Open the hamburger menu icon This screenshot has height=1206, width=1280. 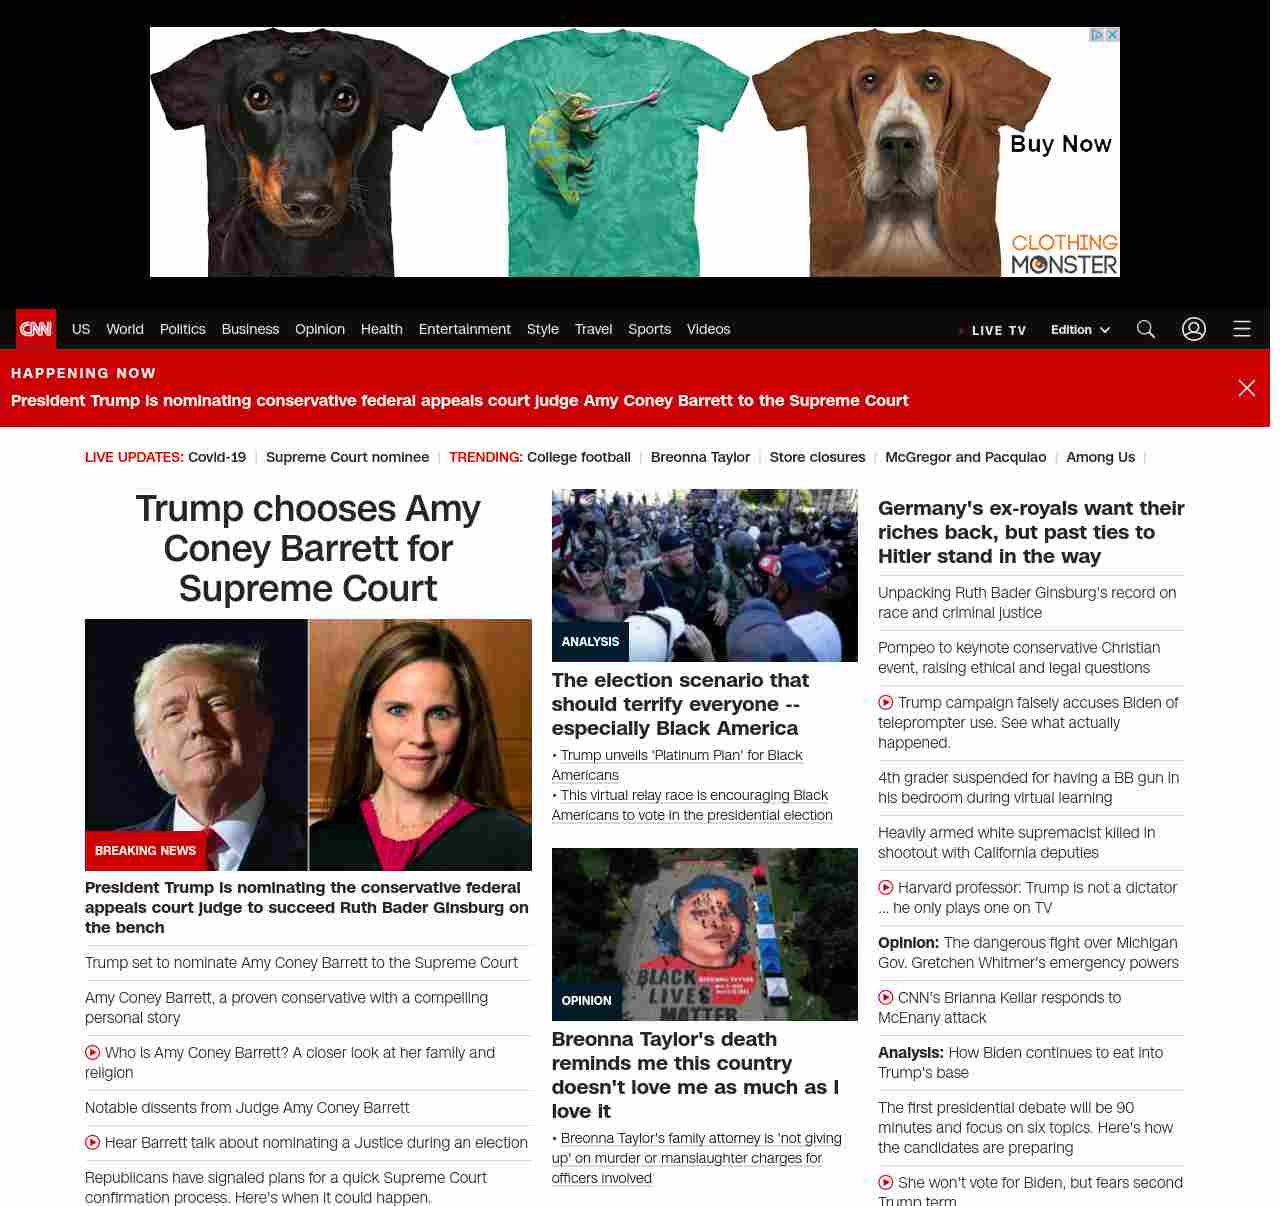(1241, 329)
